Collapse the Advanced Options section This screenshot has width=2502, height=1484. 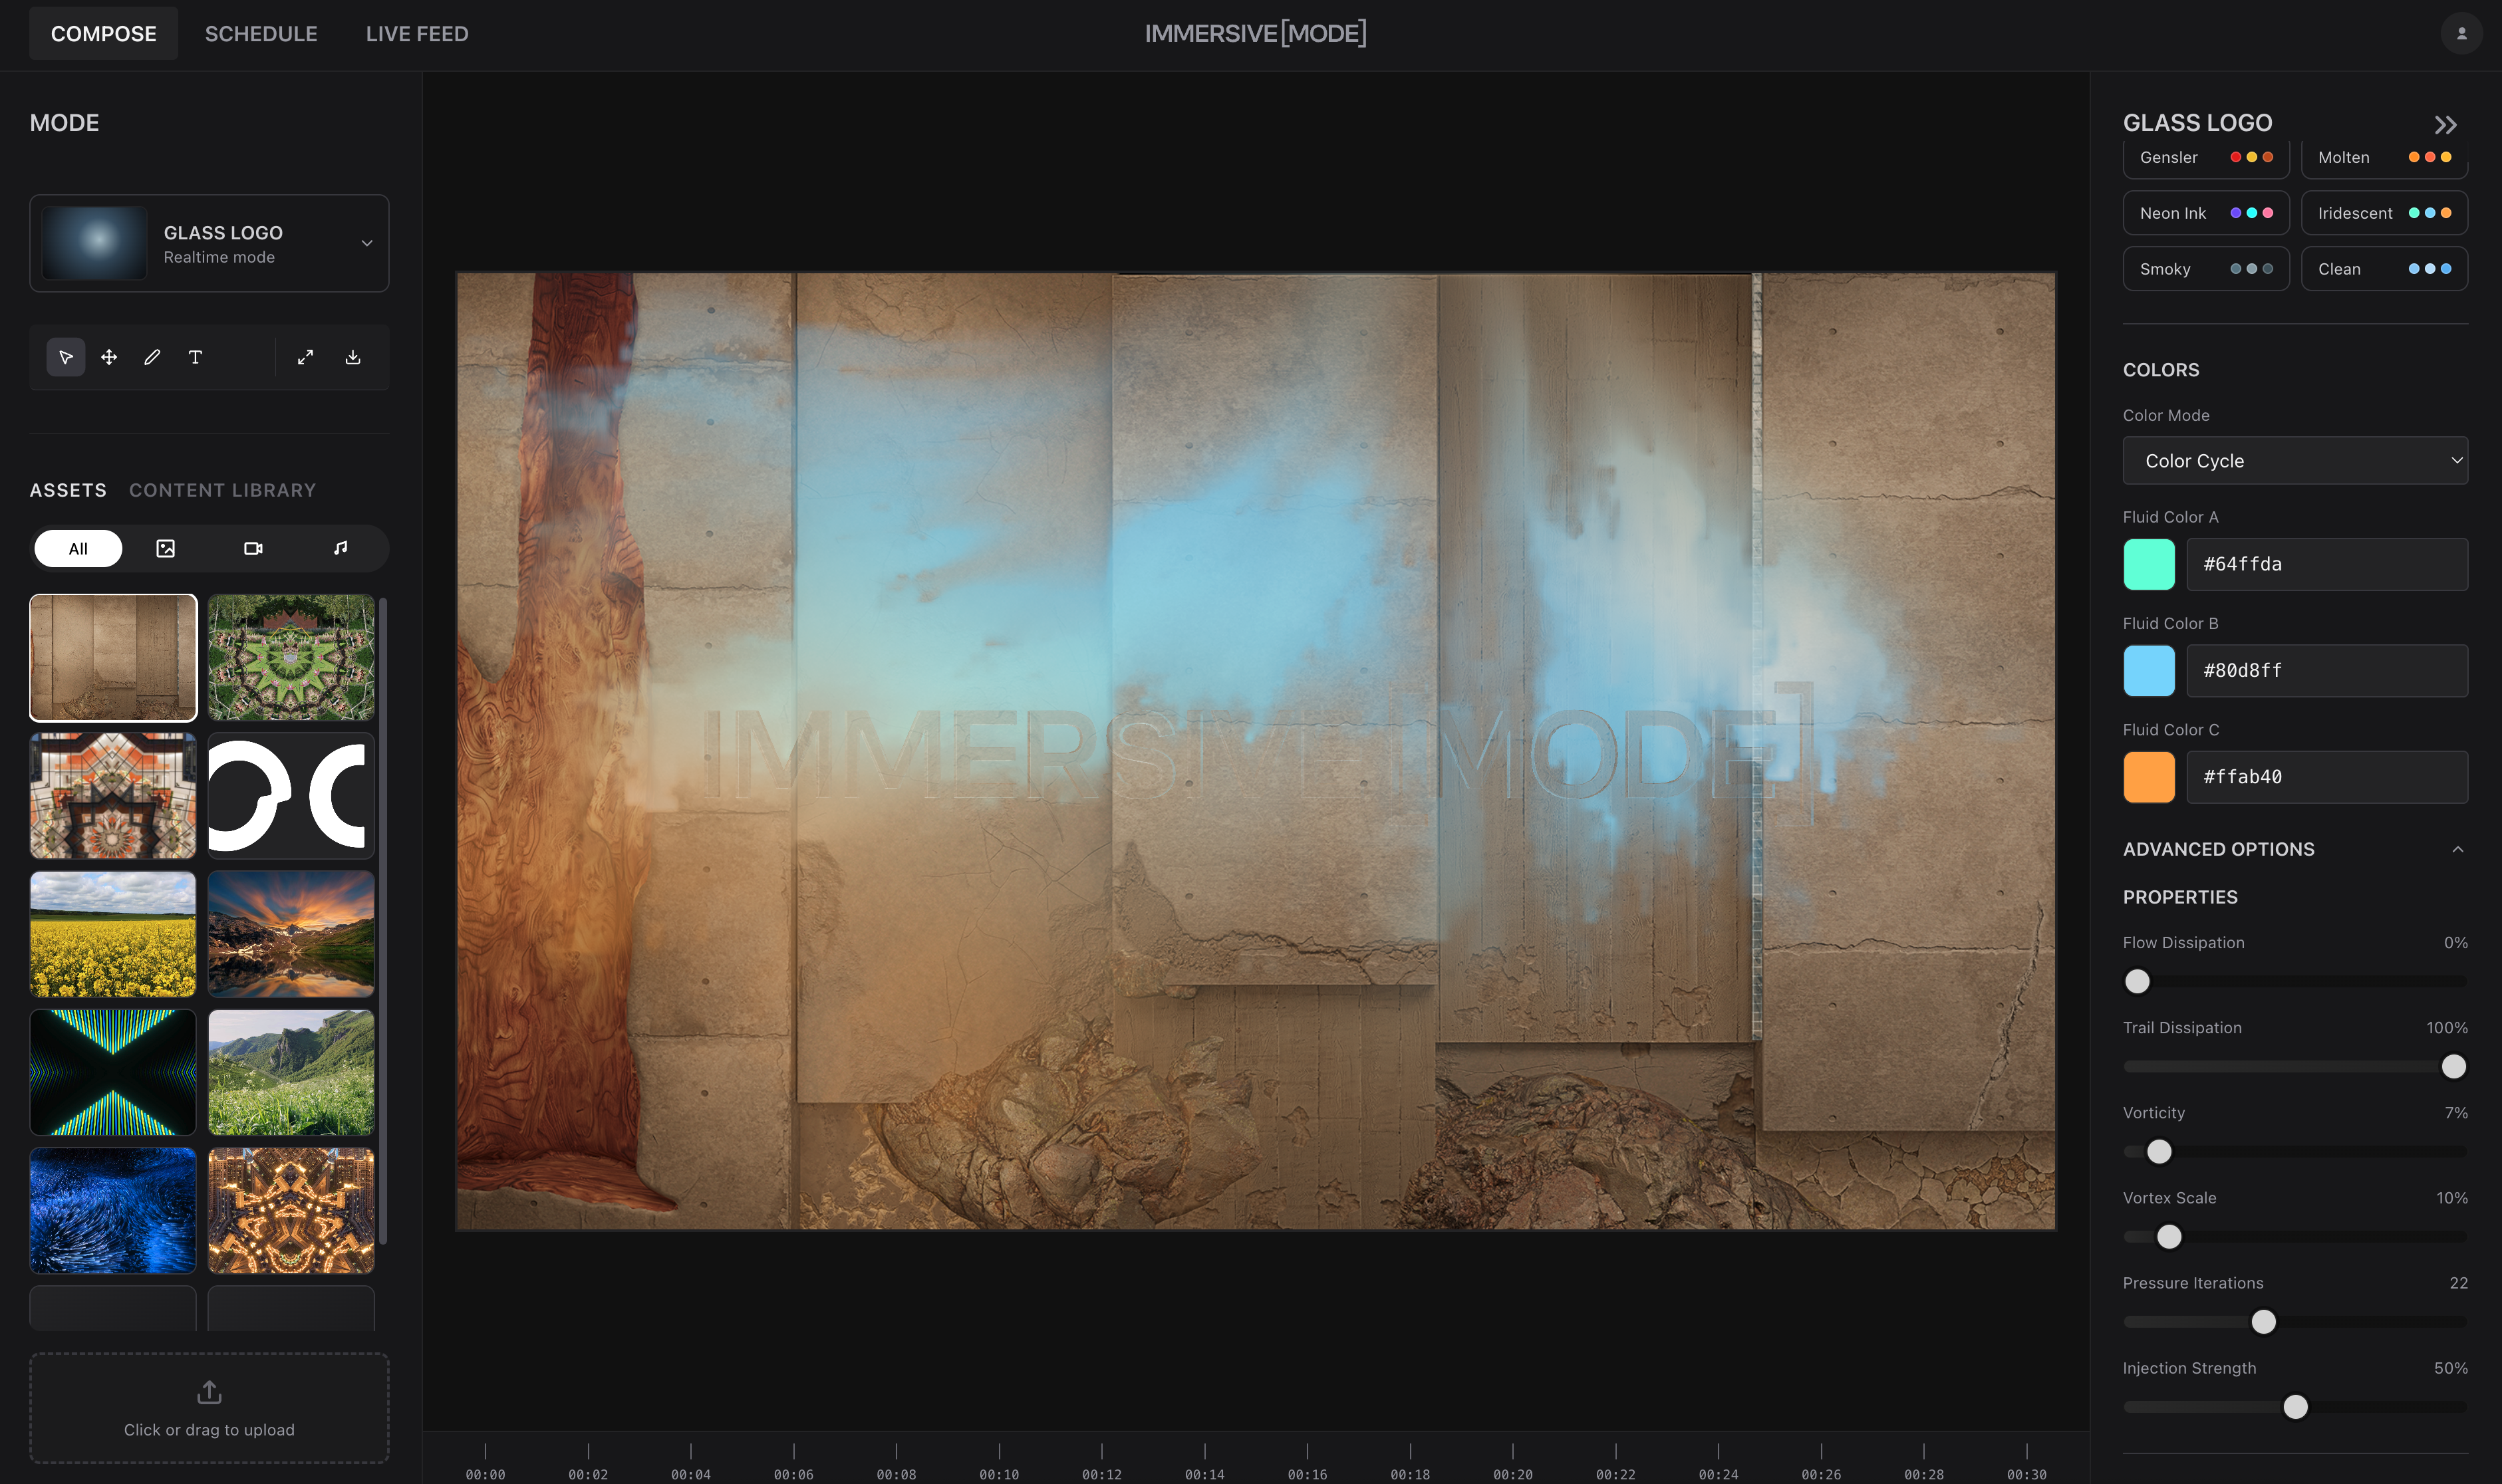point(2457,849)
